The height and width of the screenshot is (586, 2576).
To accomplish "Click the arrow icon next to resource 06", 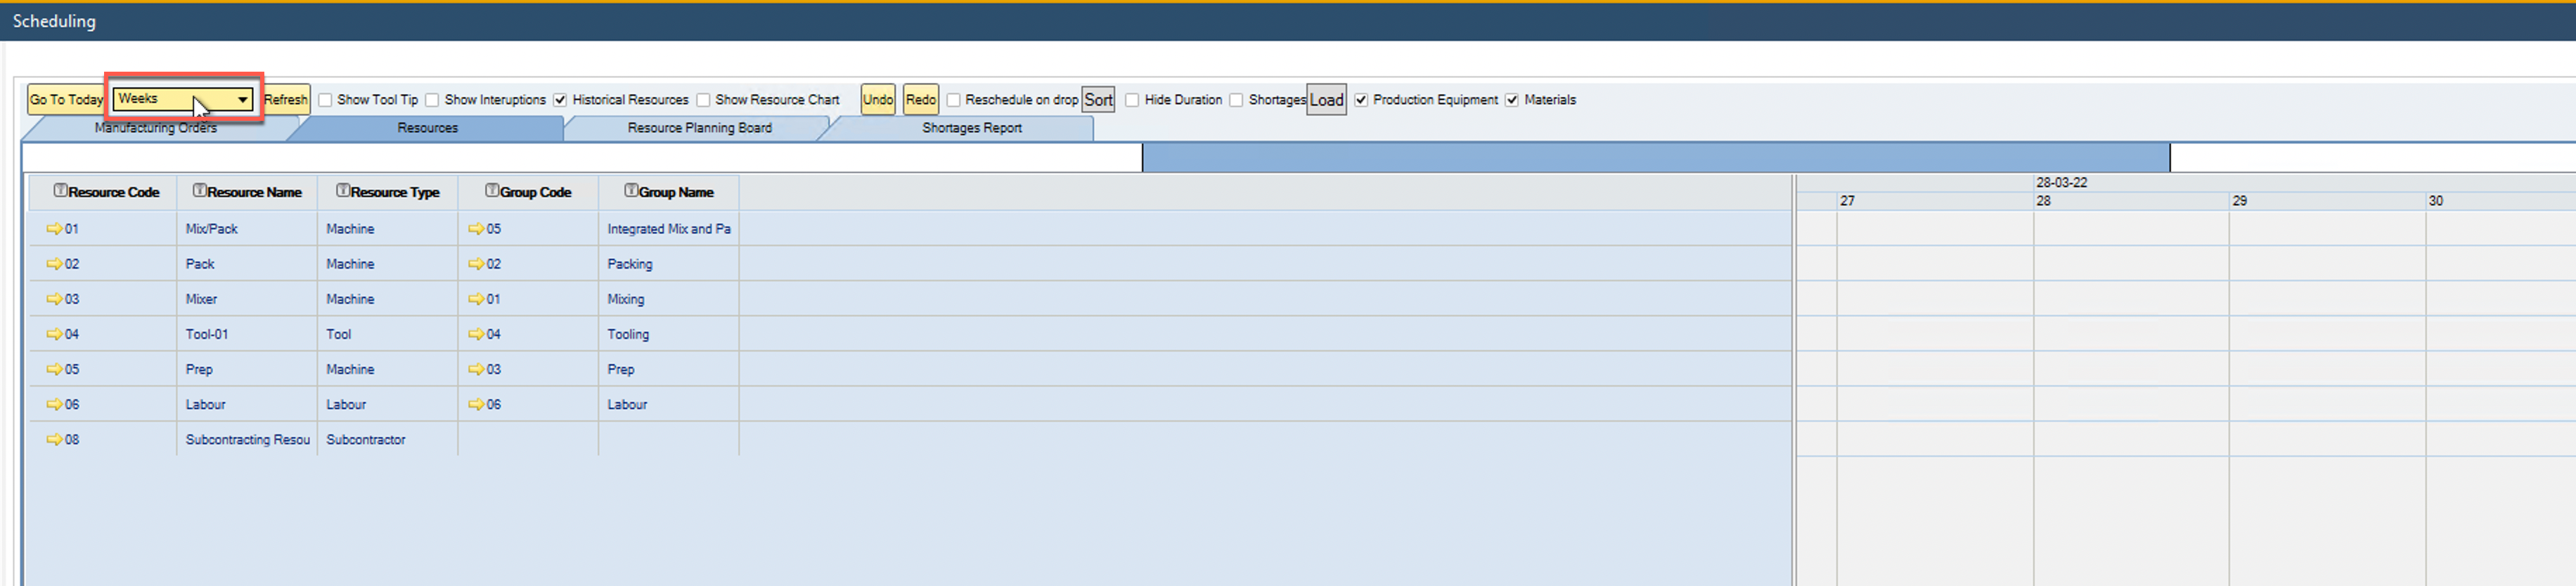I will point(54,404).
